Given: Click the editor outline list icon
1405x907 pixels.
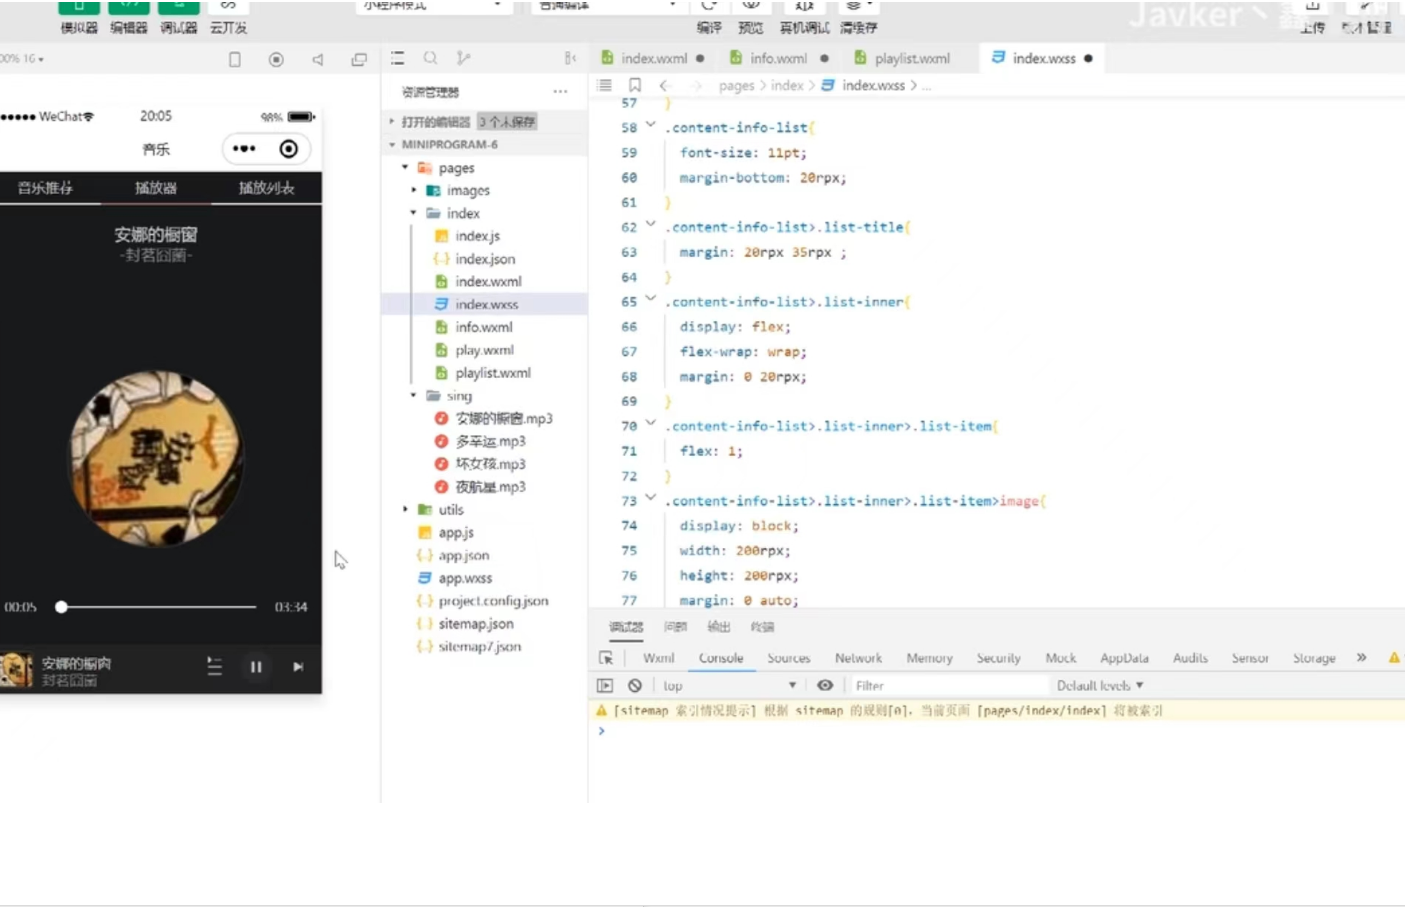Looking at the screenshot, I should click(x=604, y=85).
